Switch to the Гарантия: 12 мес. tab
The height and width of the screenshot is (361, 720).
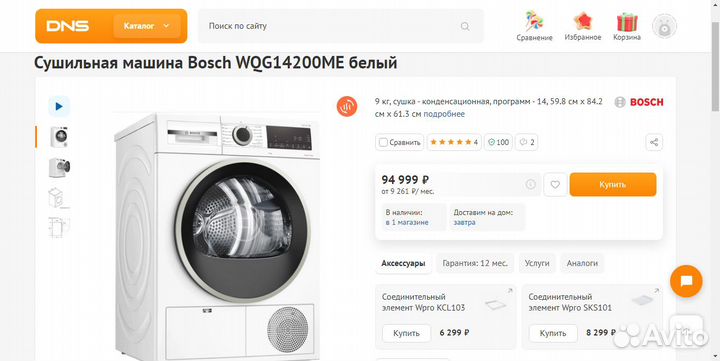475,263
